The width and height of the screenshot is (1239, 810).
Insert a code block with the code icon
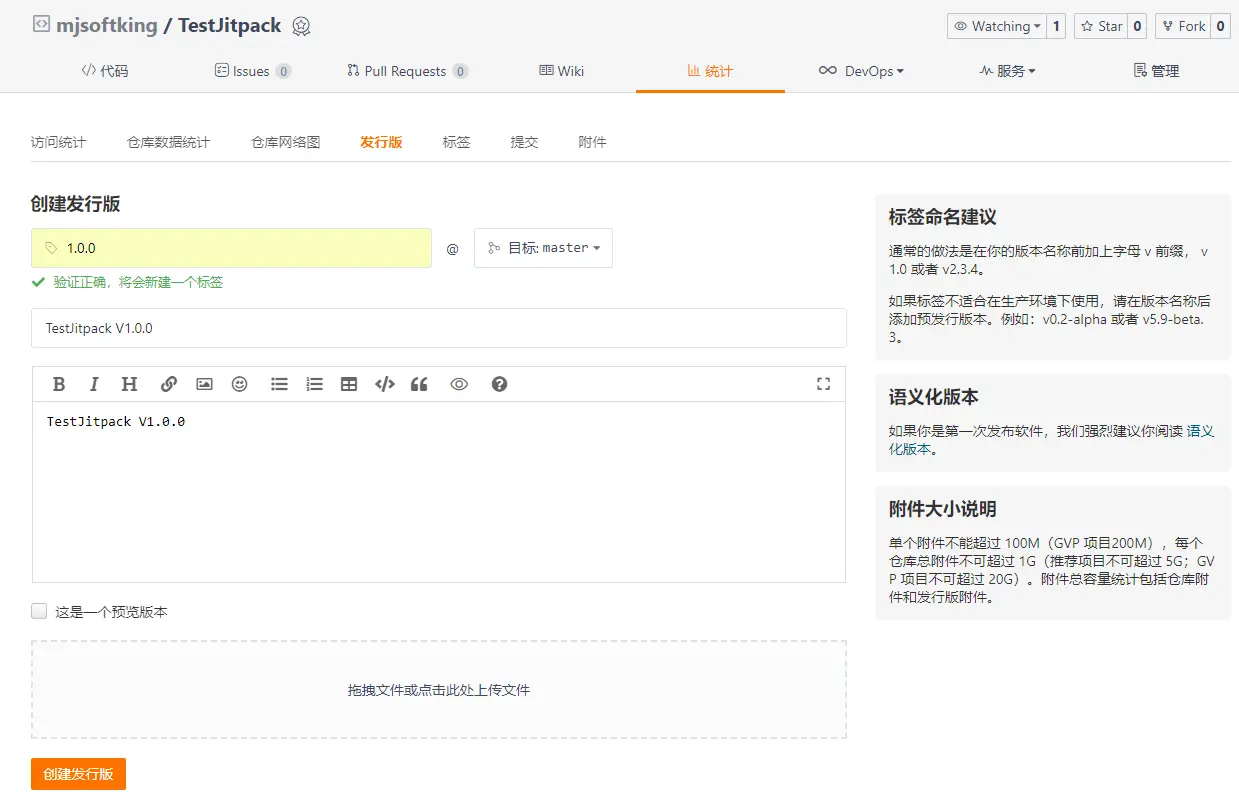384,384
